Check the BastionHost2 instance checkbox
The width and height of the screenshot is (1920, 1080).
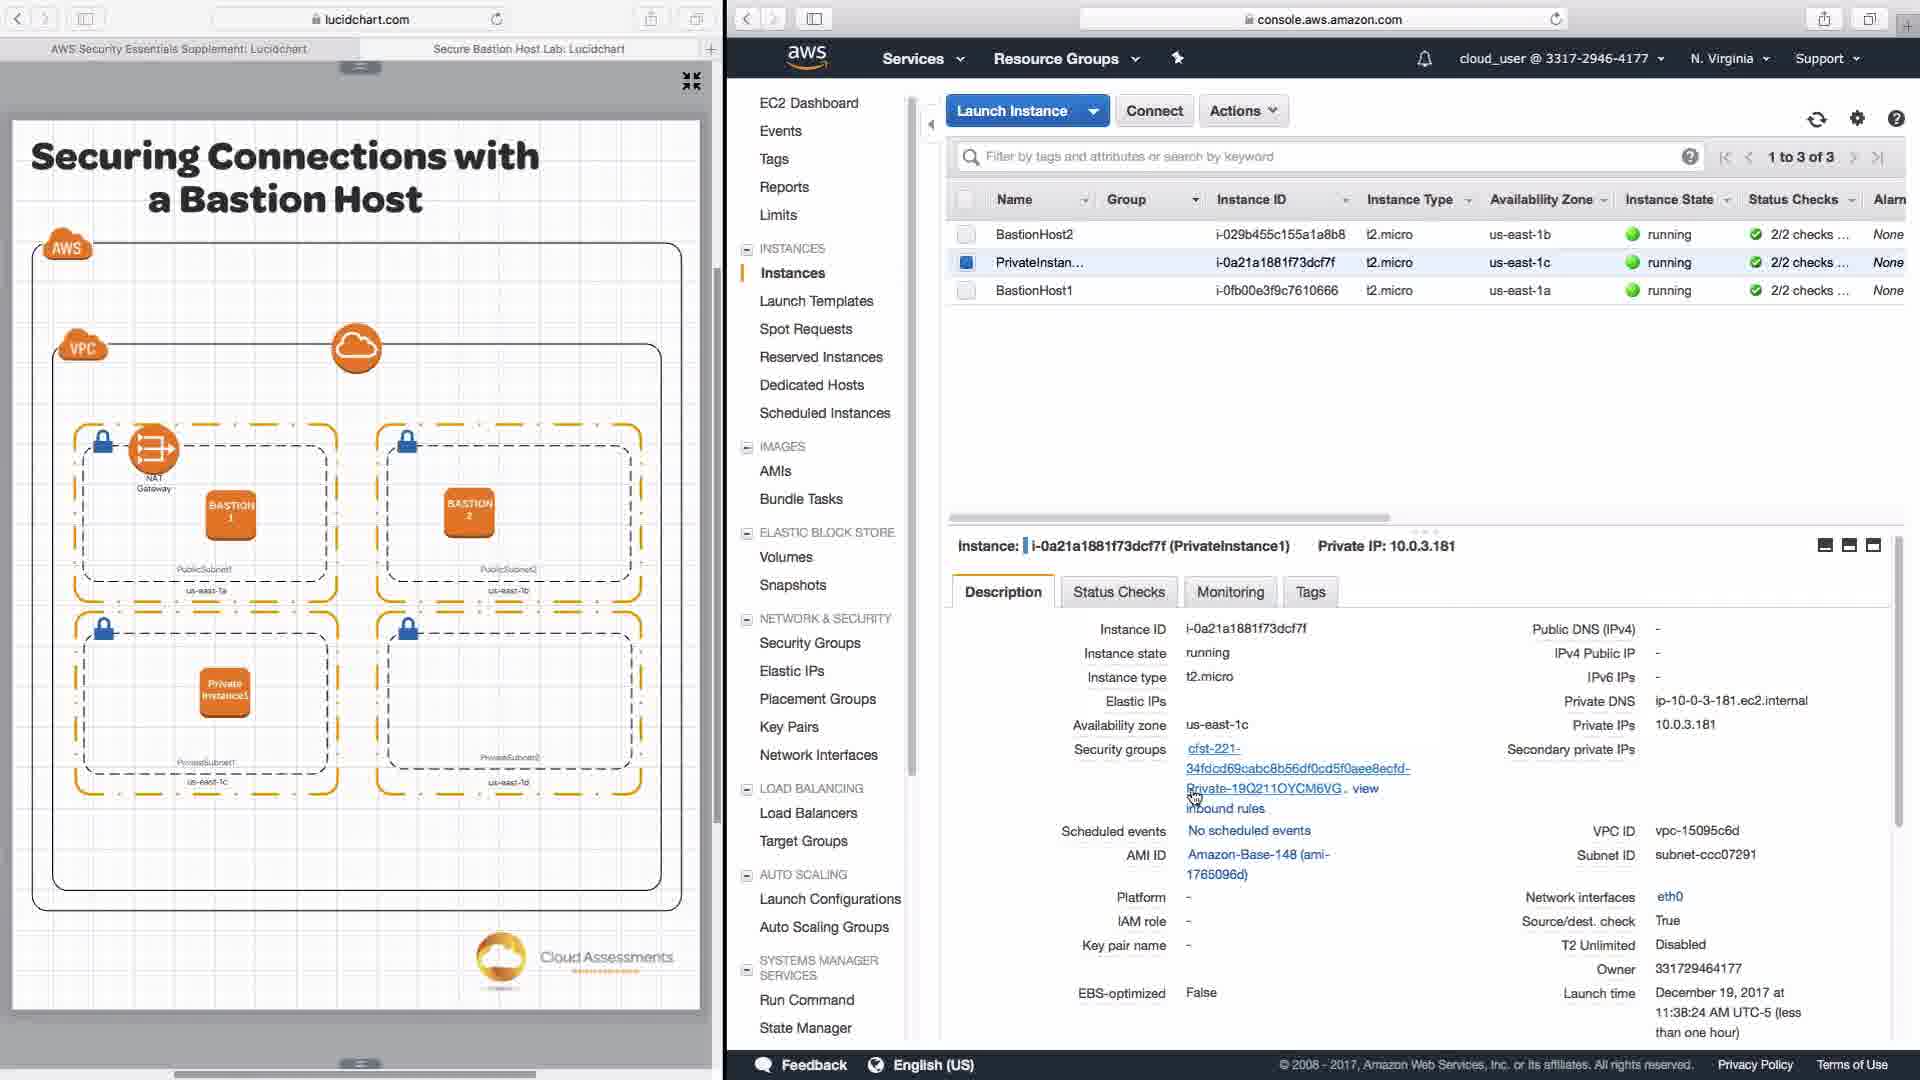965,234
